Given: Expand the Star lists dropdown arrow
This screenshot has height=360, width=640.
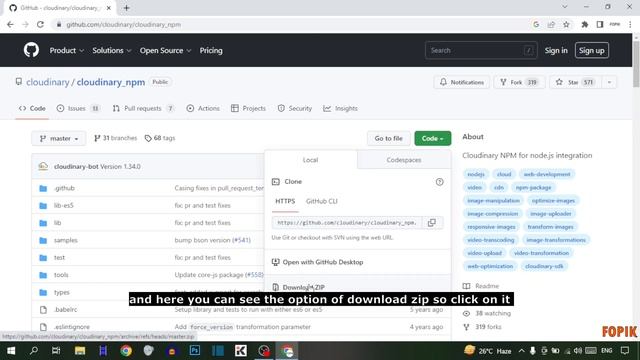Looking at the screenshot, I should (609, 82).
